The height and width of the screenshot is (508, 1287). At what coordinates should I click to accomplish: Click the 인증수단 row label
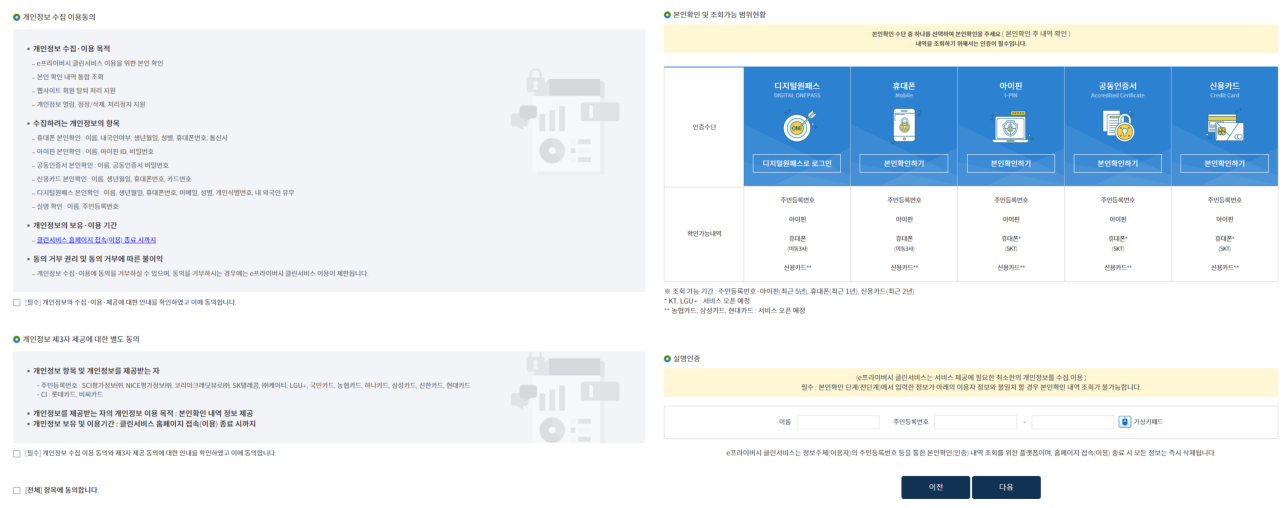pos(704,127)
